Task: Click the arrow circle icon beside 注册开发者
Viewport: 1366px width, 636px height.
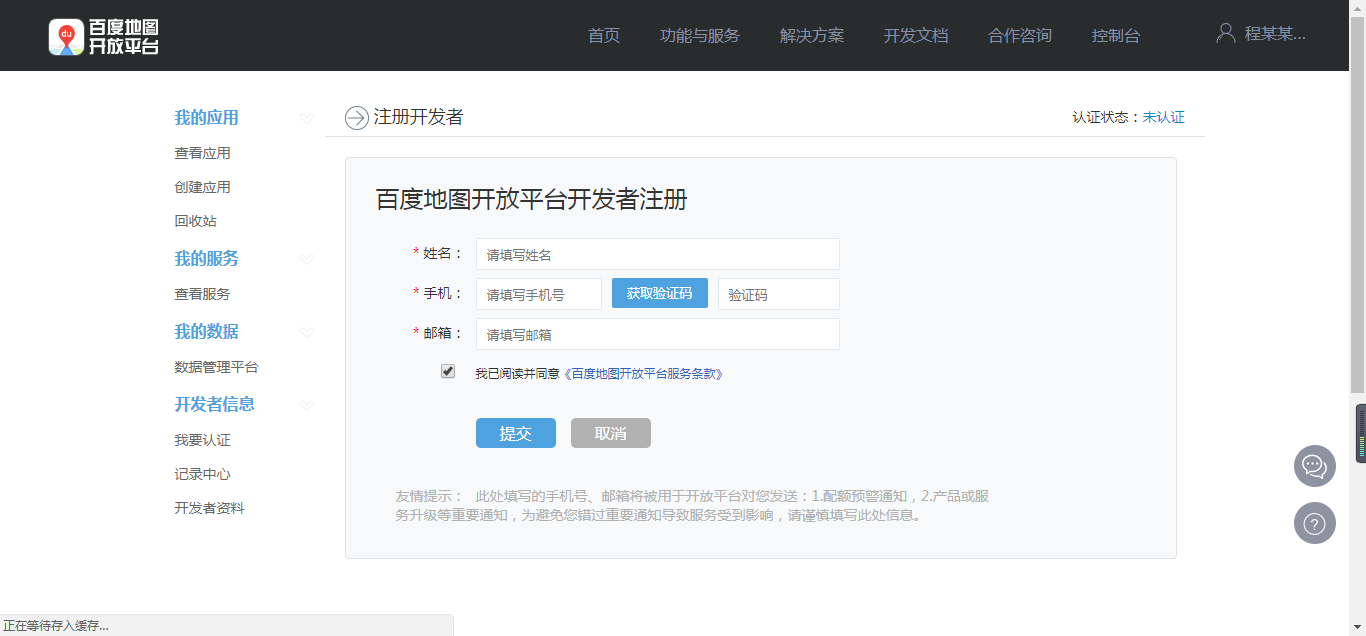Action: [357, 118]
